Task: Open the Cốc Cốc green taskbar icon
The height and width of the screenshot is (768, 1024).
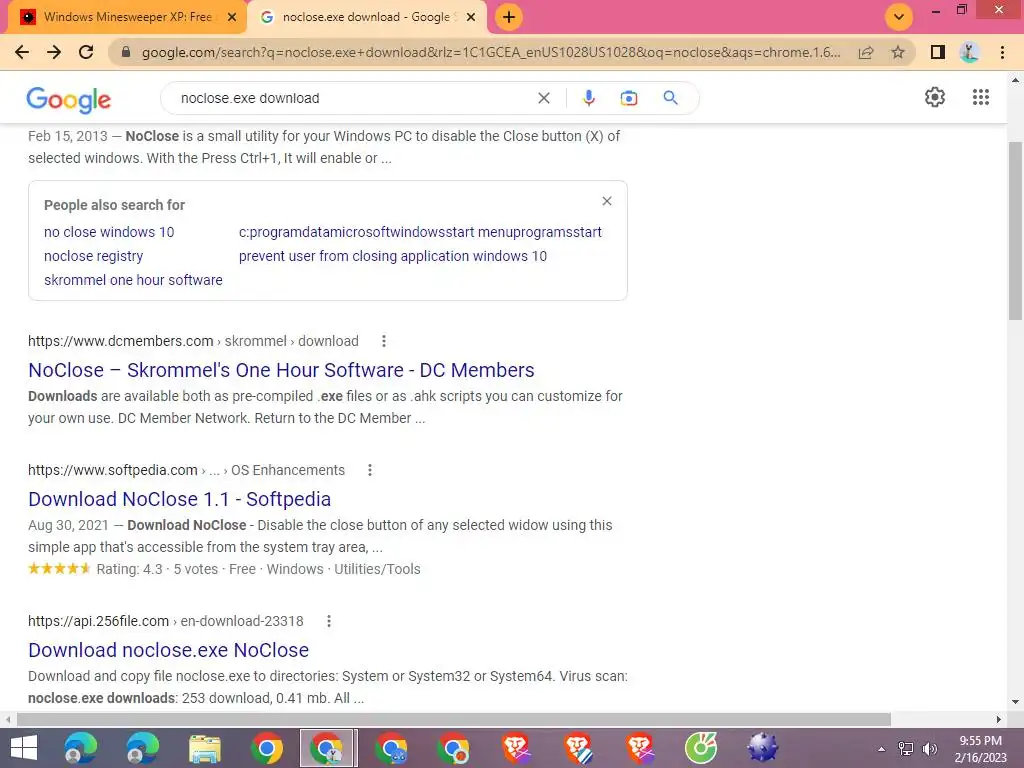Action: click(701, 748)
